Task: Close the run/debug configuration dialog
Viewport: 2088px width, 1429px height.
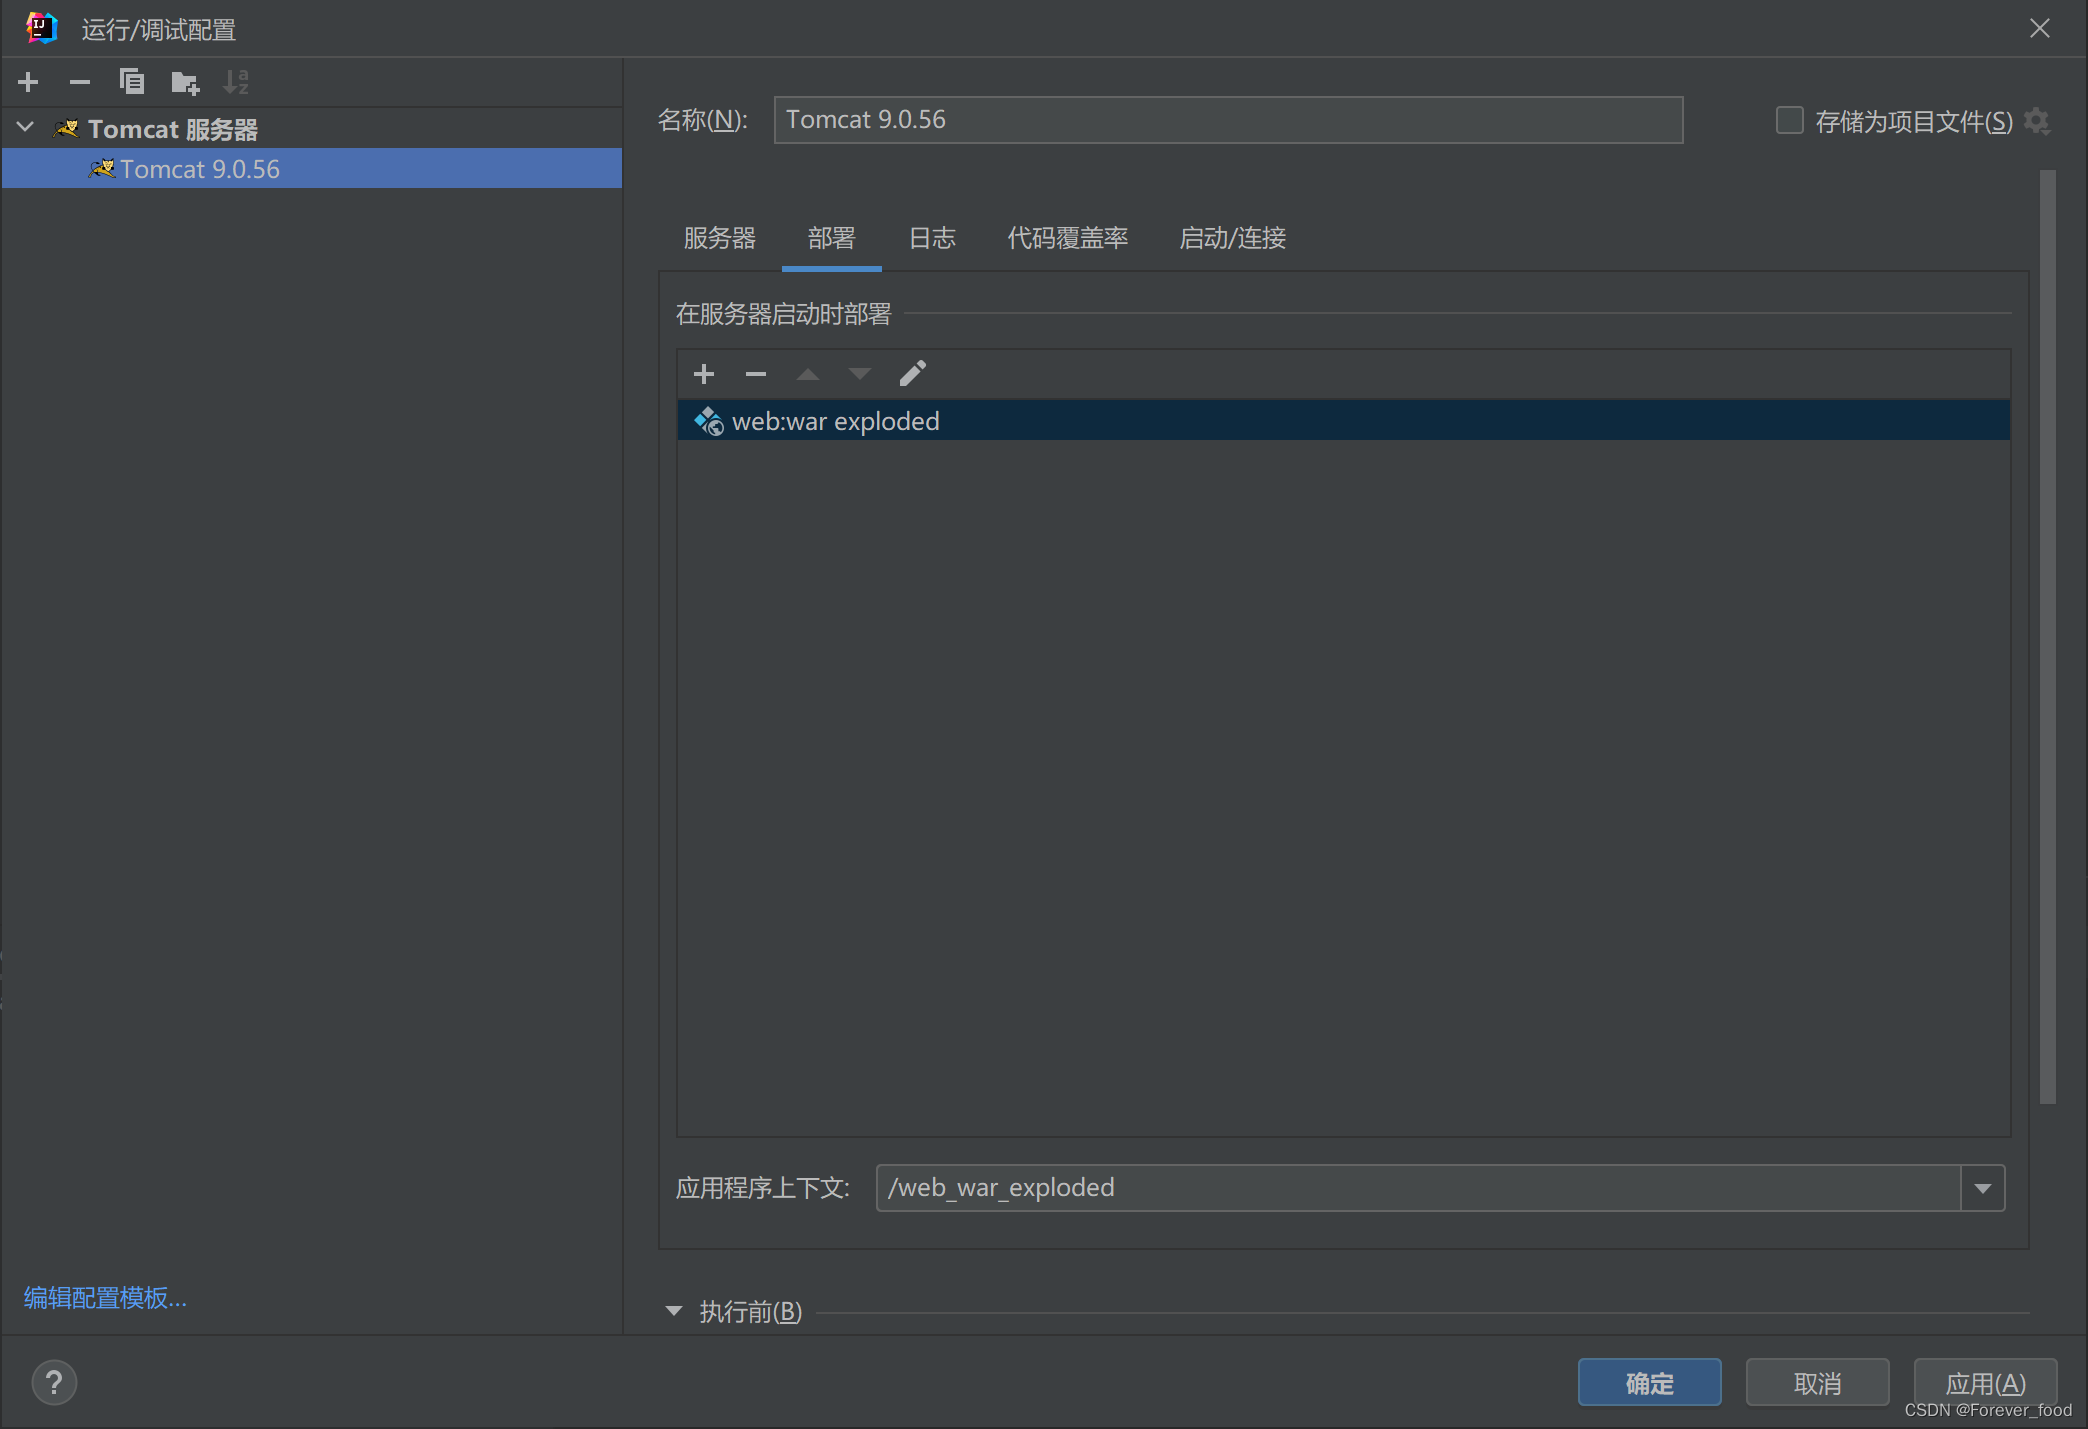Action: point(2040,28)
